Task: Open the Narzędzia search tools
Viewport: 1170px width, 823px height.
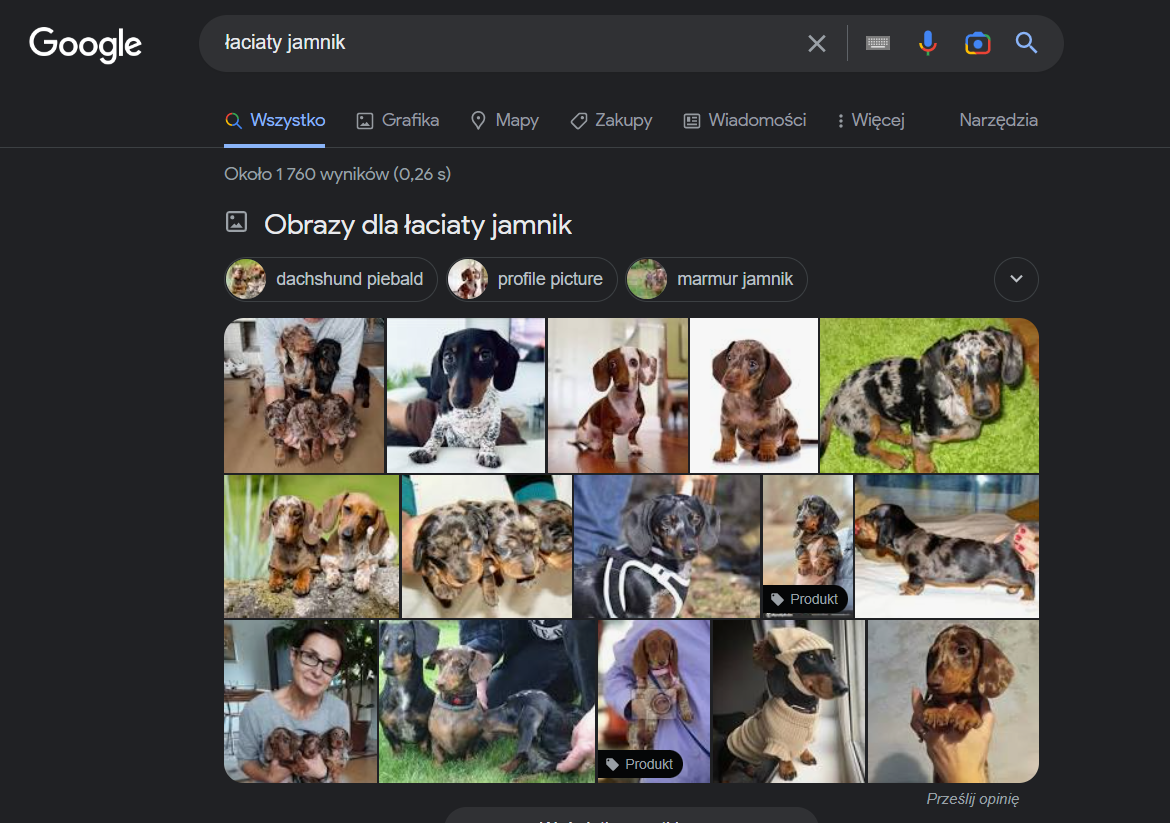Action: coord(998,120)
